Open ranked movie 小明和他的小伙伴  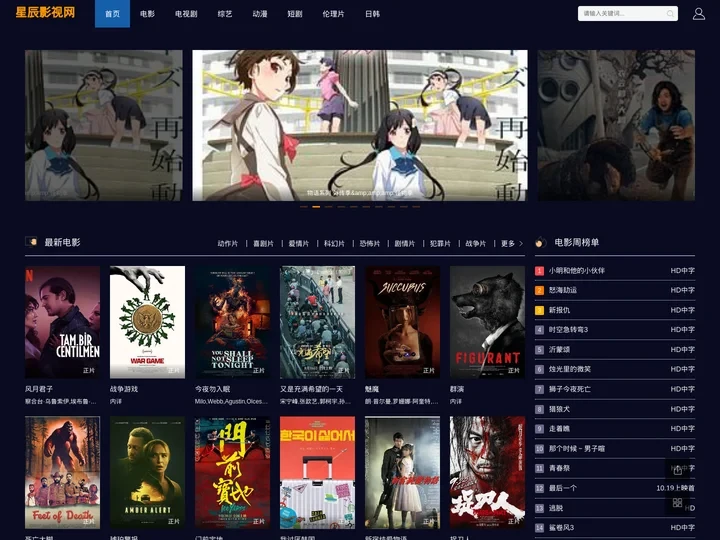577,271
